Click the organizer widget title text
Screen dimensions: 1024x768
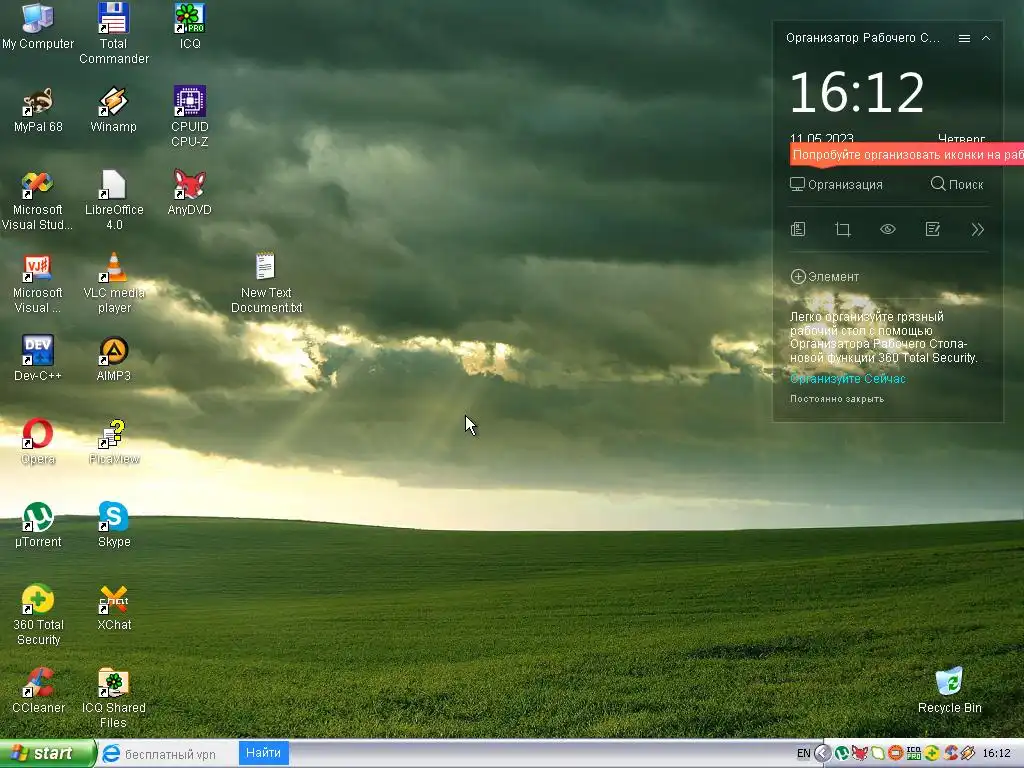[x=863, y=39]
